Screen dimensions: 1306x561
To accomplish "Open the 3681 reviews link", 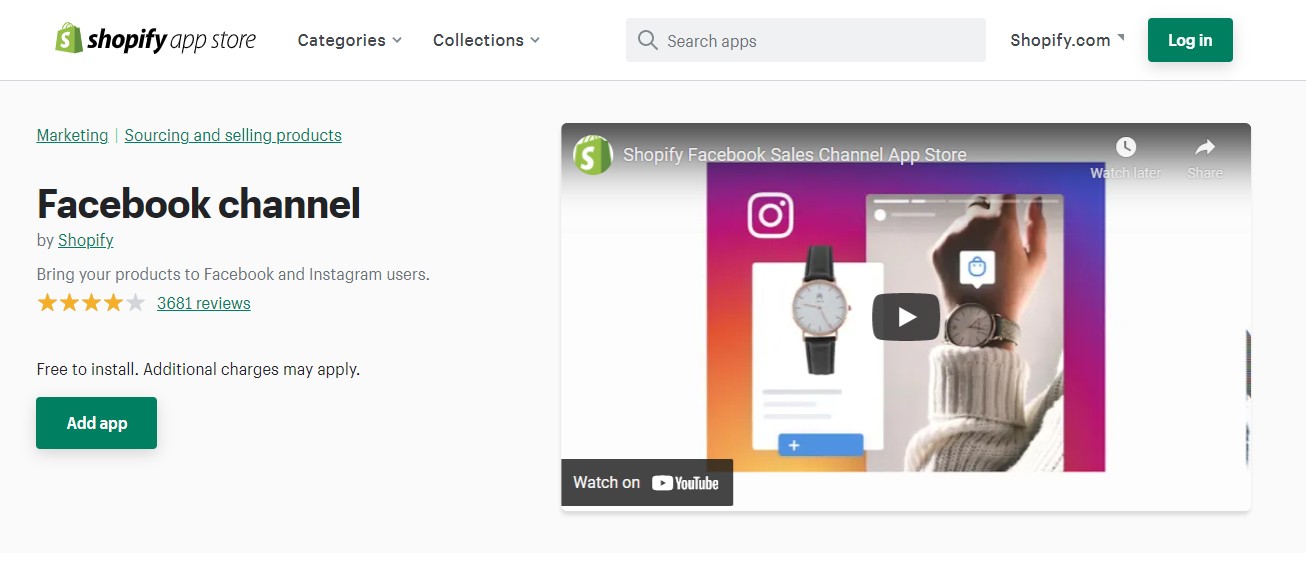I will tap(204, 303).
